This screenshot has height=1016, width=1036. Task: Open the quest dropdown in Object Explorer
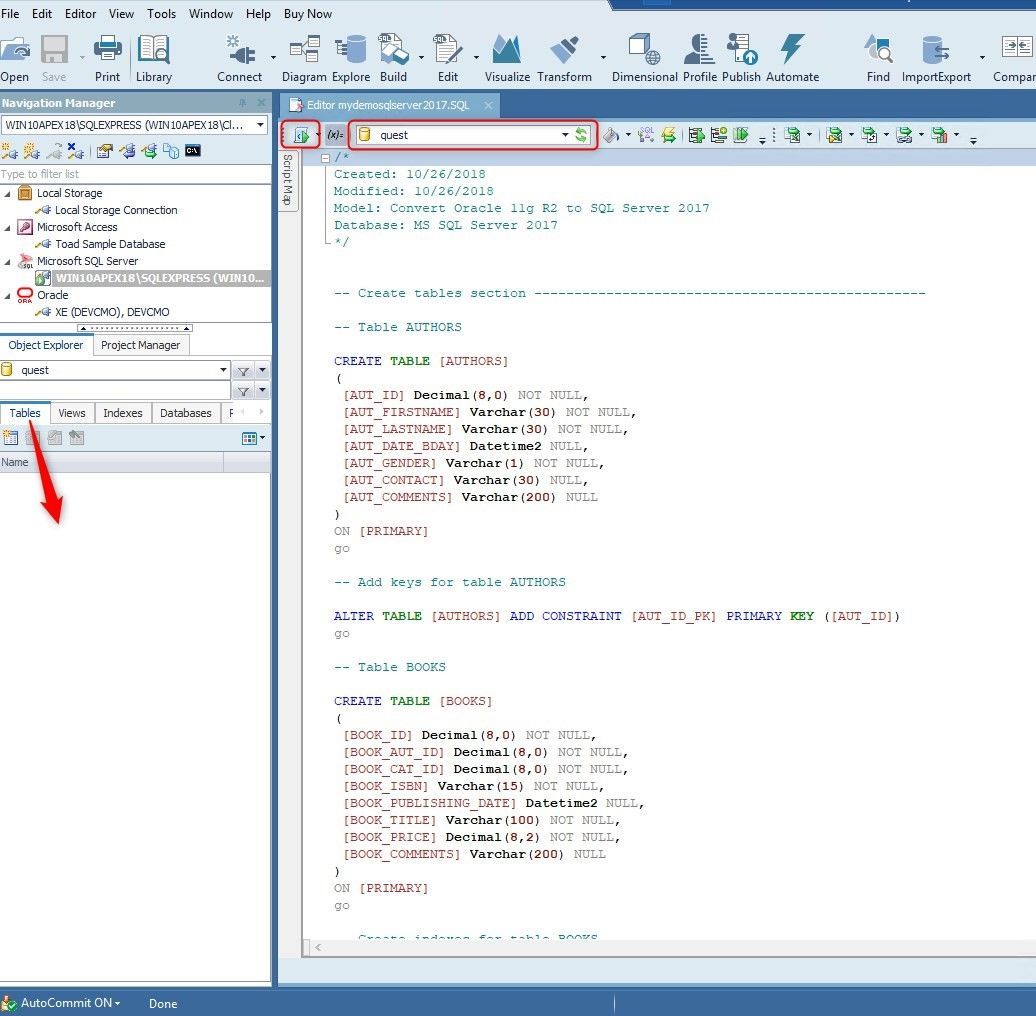tap(223, 370)
